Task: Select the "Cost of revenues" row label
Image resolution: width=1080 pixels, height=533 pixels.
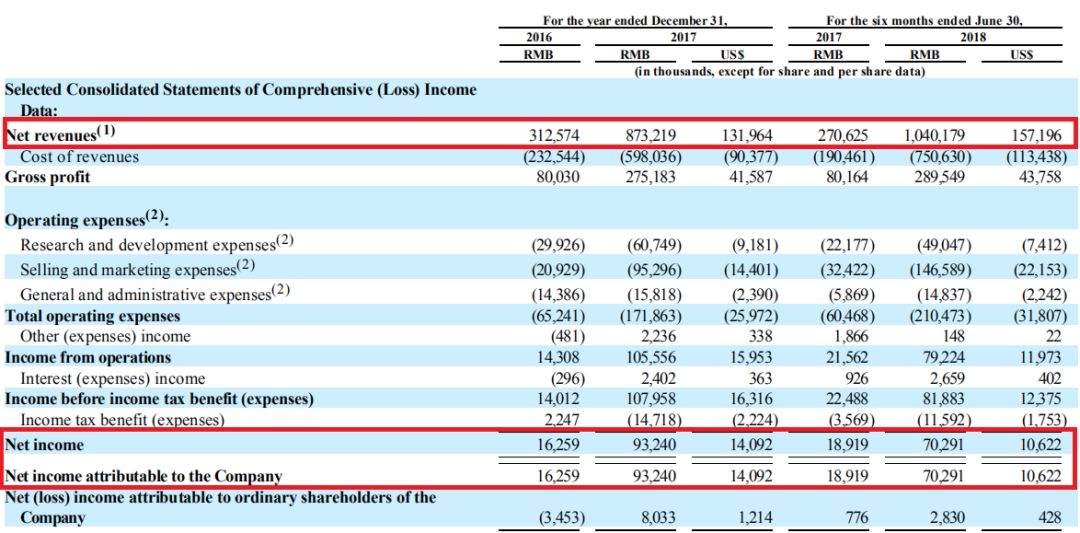Action: (x=79, y=157)
